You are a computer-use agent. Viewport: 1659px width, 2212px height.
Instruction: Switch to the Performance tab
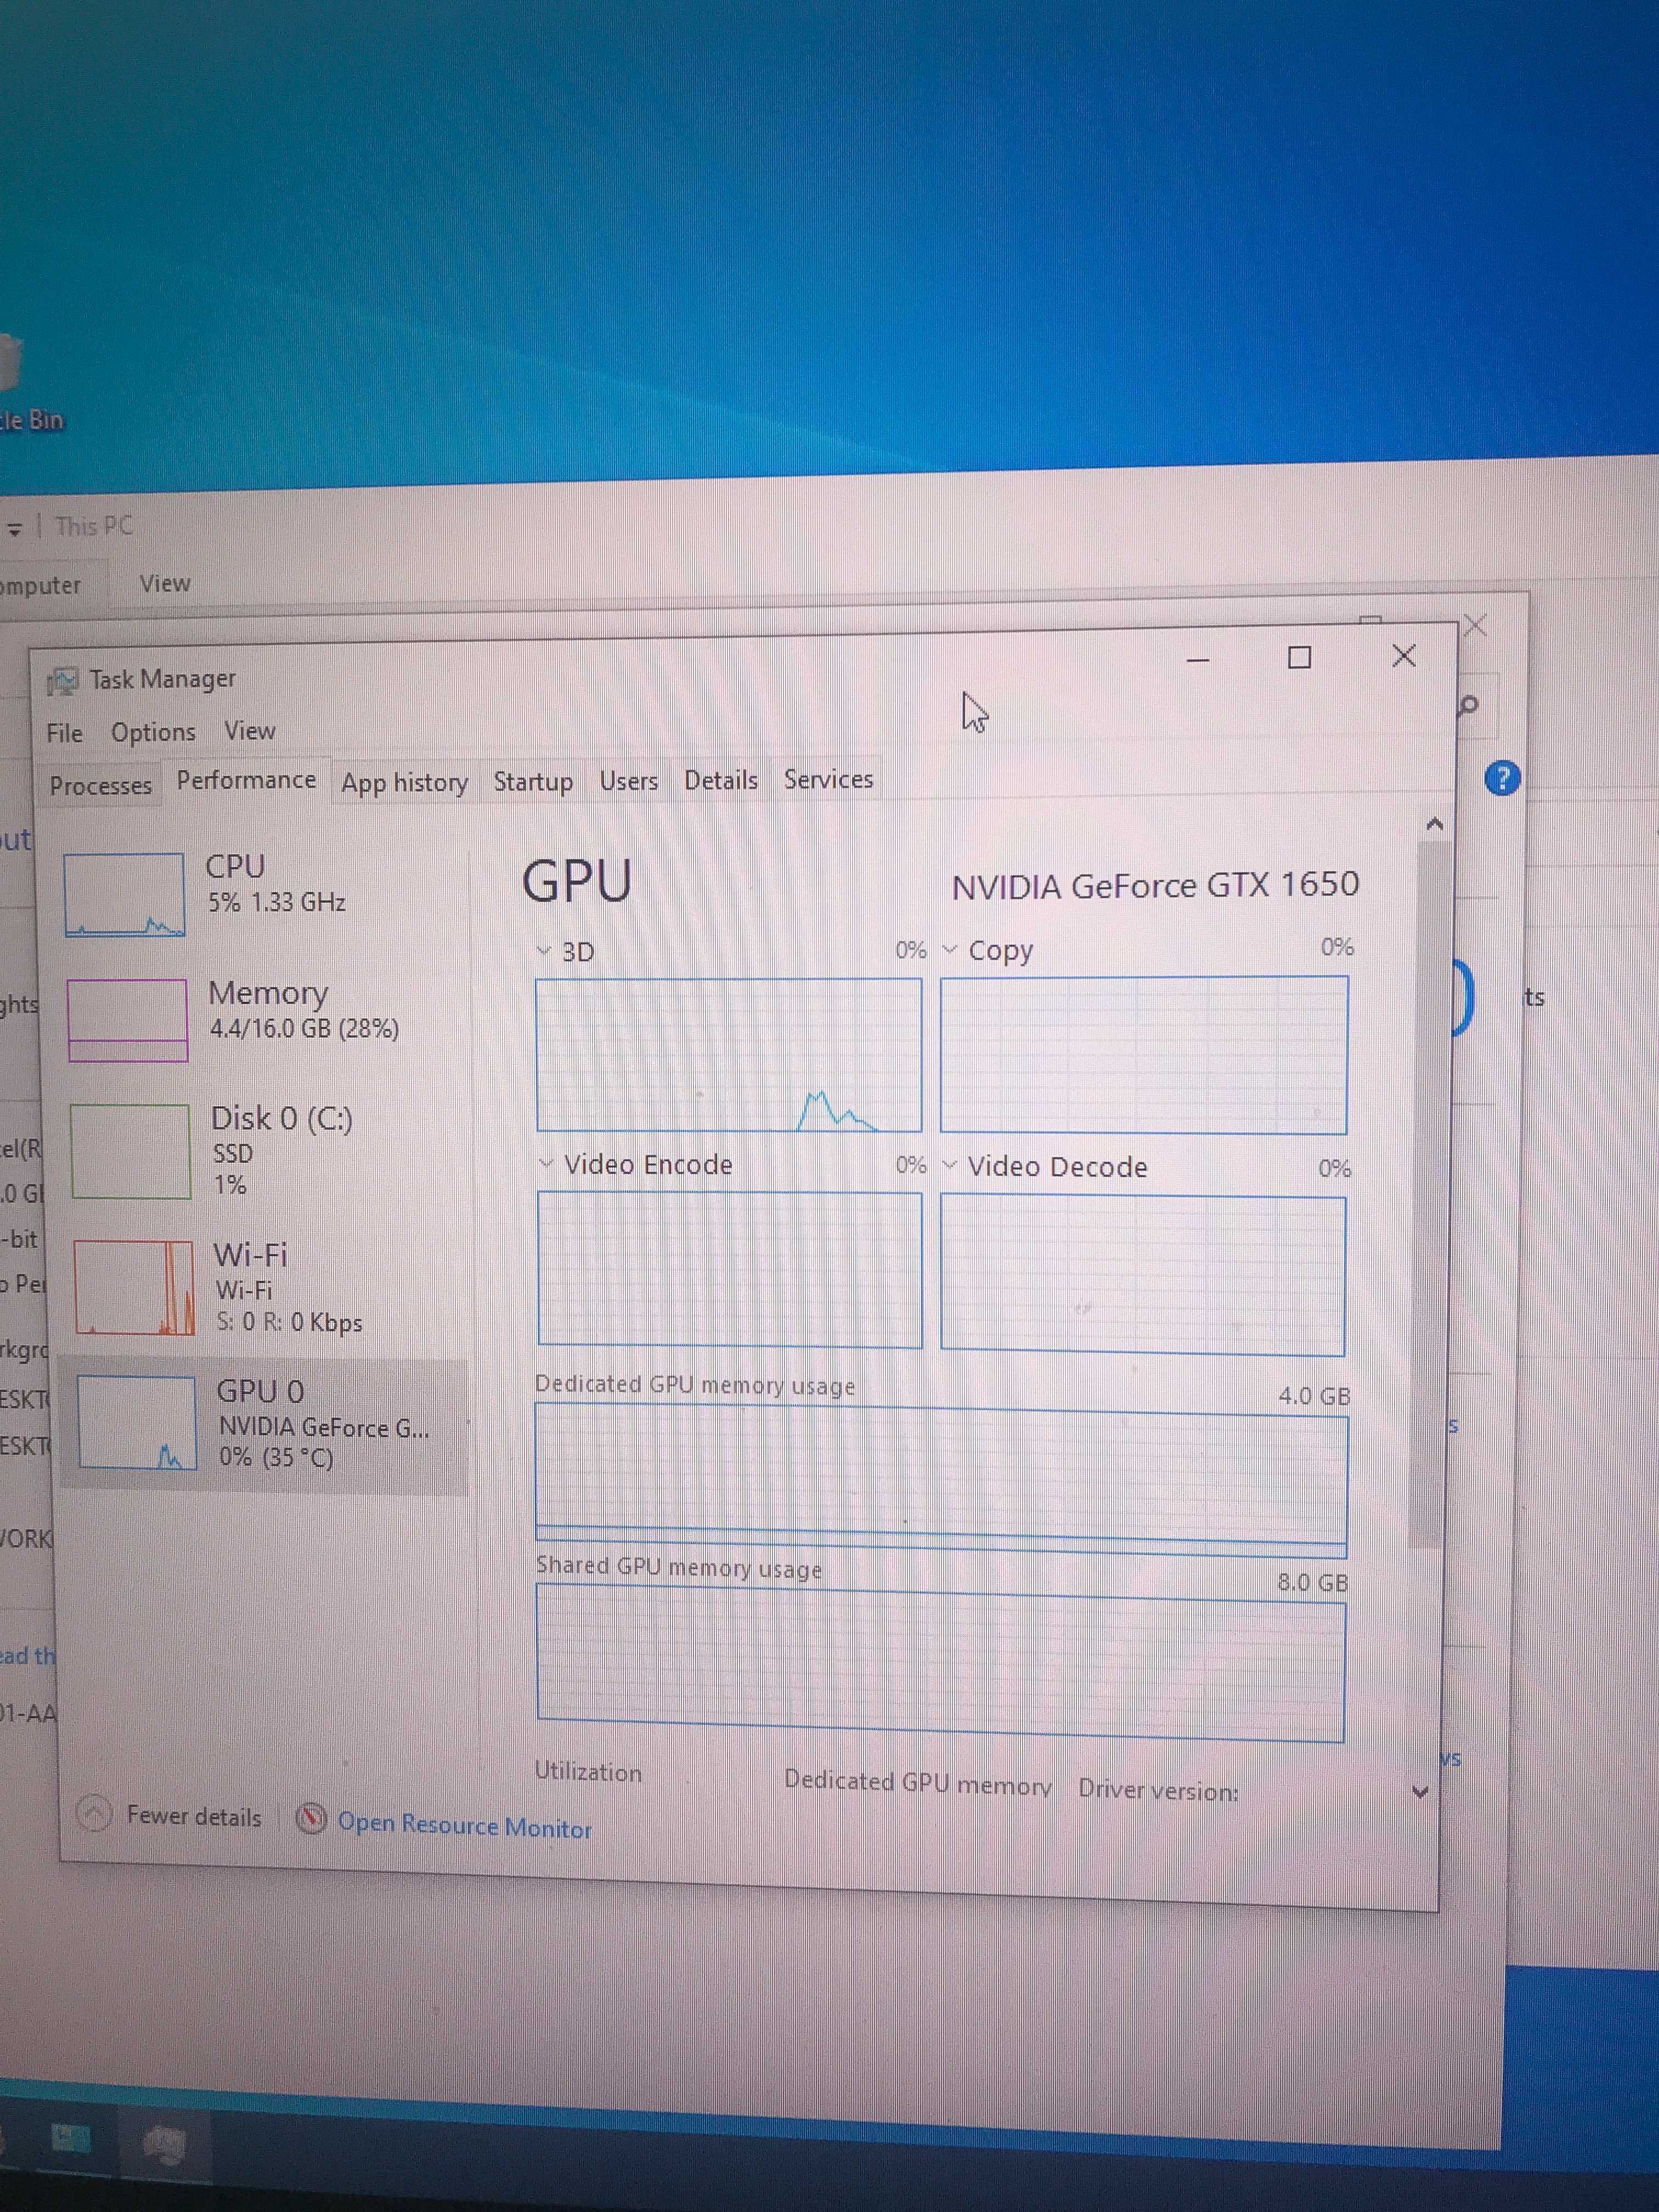[246, 780]
